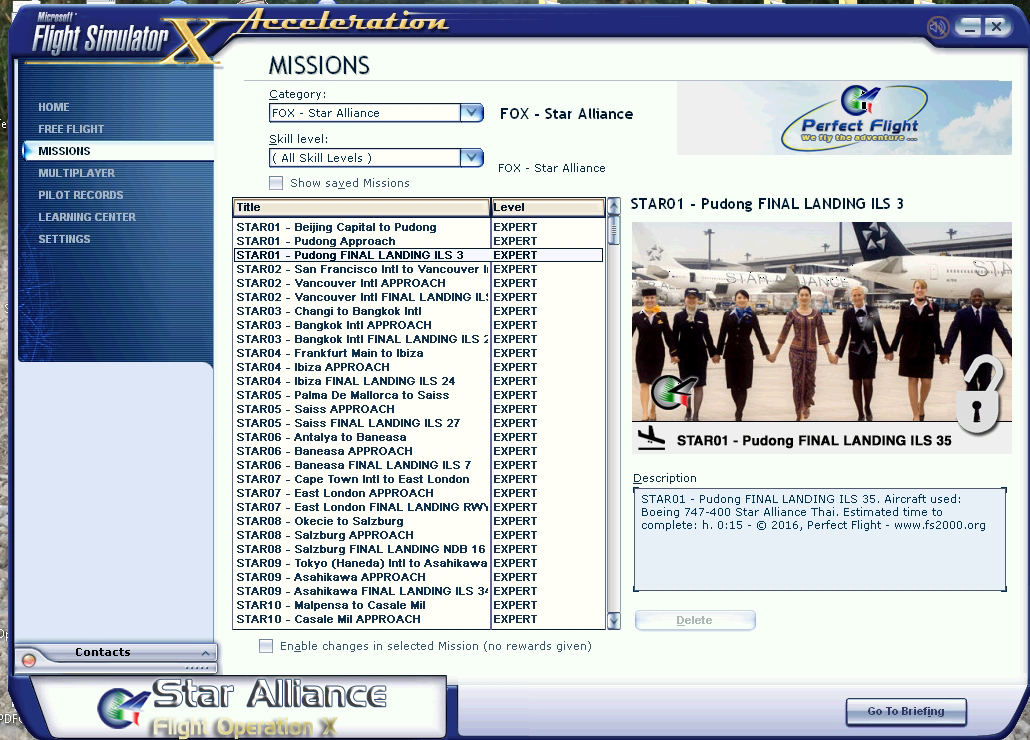Click inside the mission Description text box
Viewport: 1030px width, 740px height.
click(x=820, y=539)
